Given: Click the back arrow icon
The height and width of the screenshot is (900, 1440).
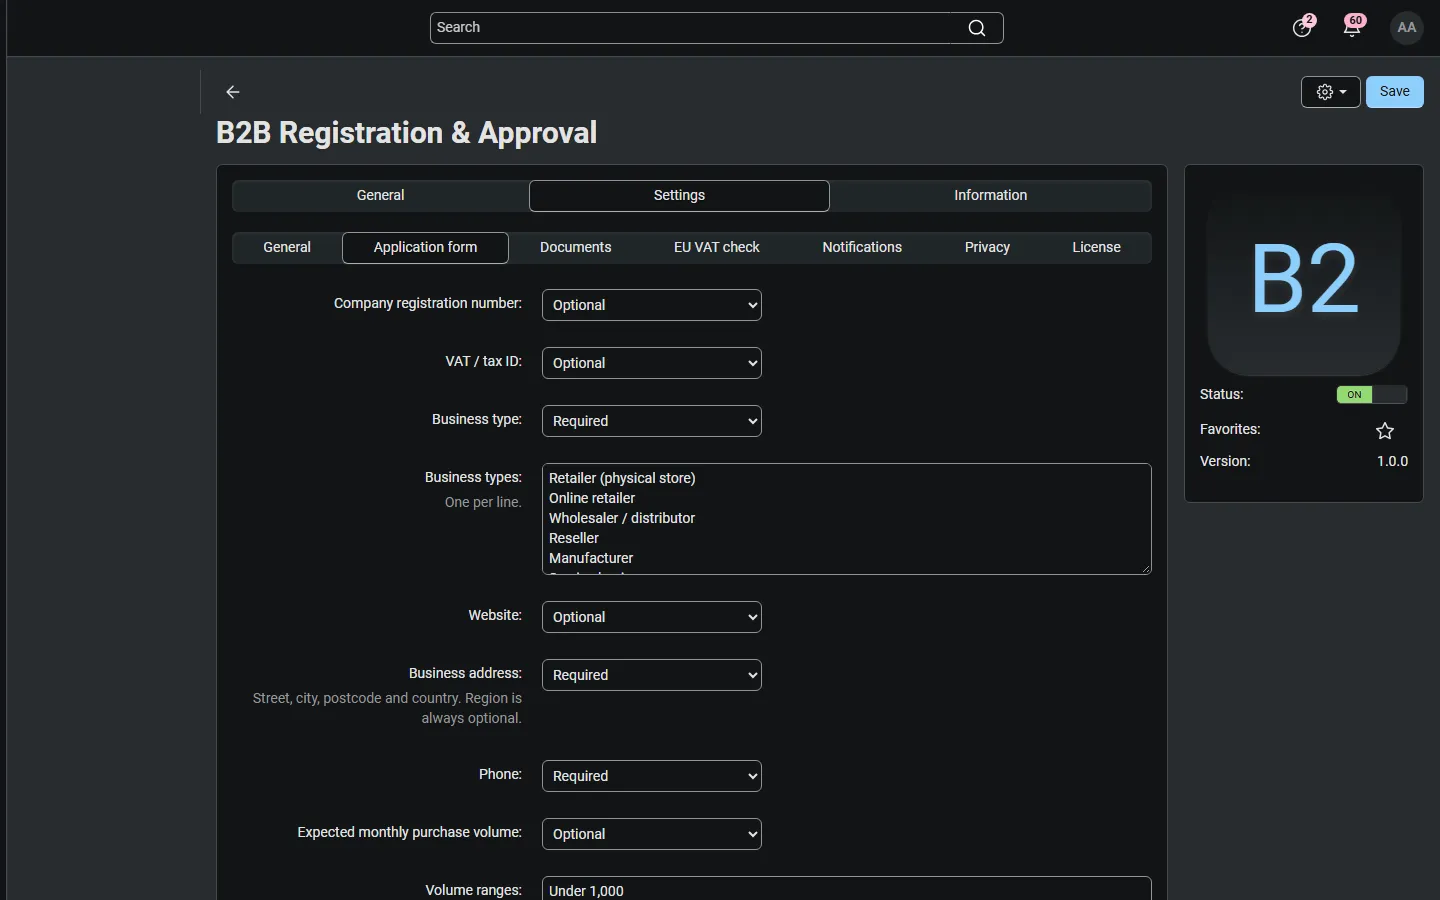Looking at the screenshot, I should (x=233, y=92).
